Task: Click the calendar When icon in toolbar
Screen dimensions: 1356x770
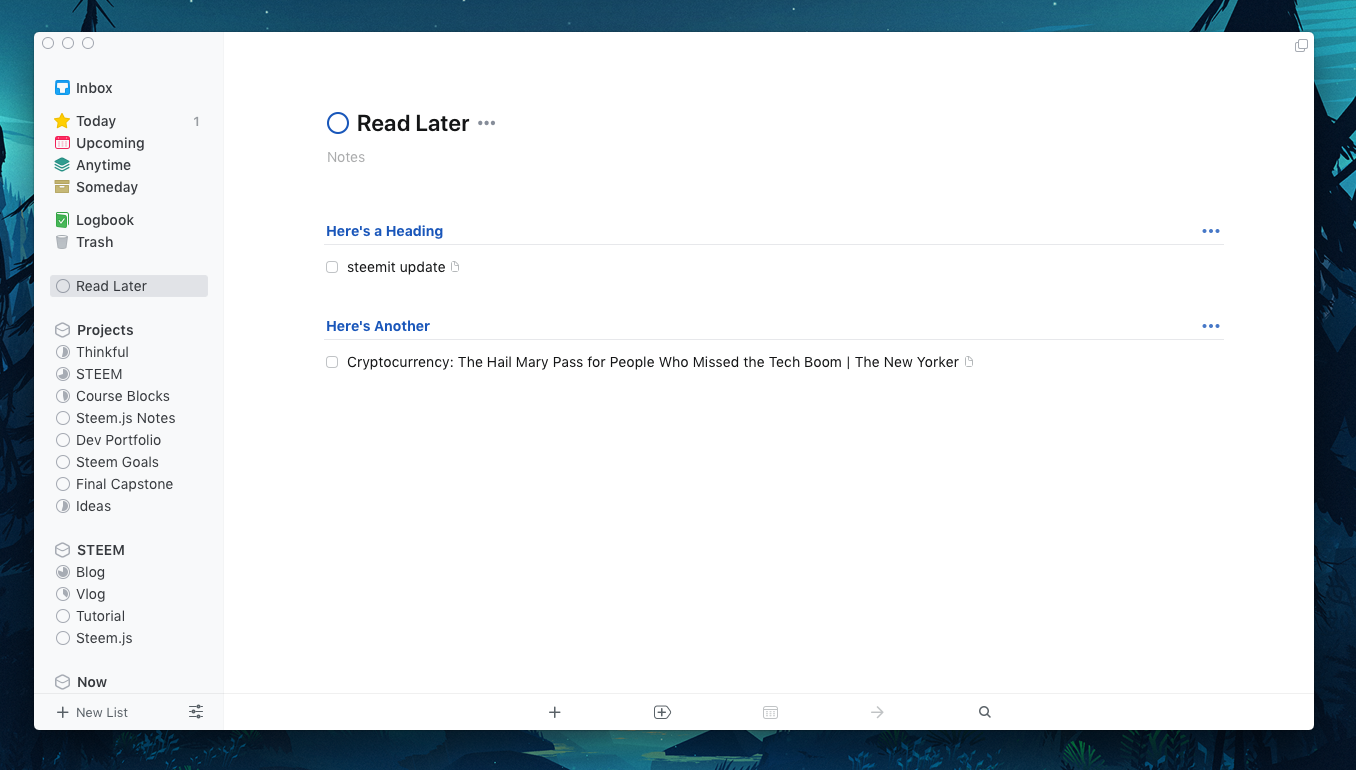Action: point(770,712)
